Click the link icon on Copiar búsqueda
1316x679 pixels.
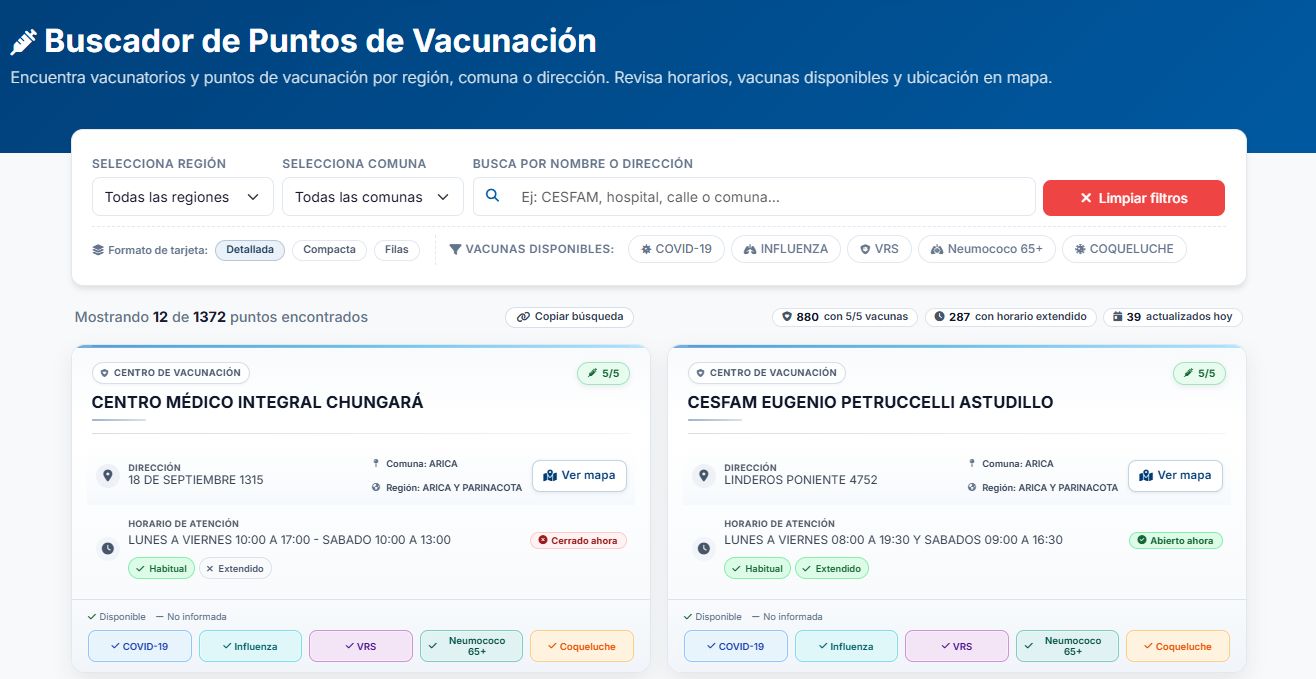(x=523, y=317)
